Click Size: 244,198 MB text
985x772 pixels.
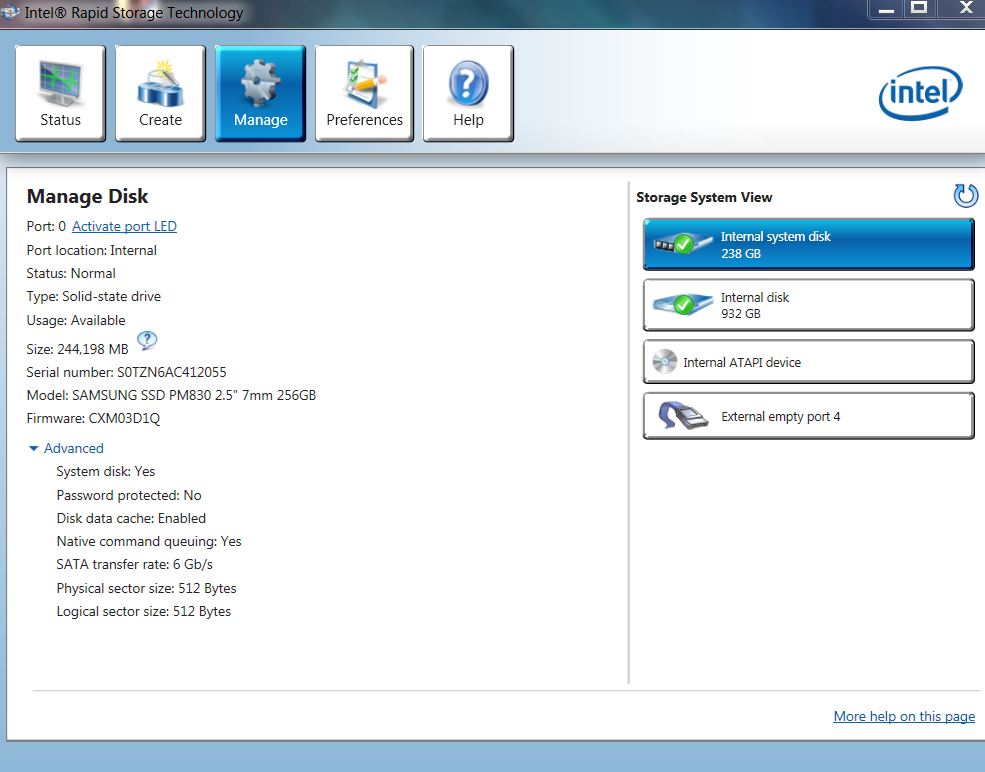tap(77, 349)
